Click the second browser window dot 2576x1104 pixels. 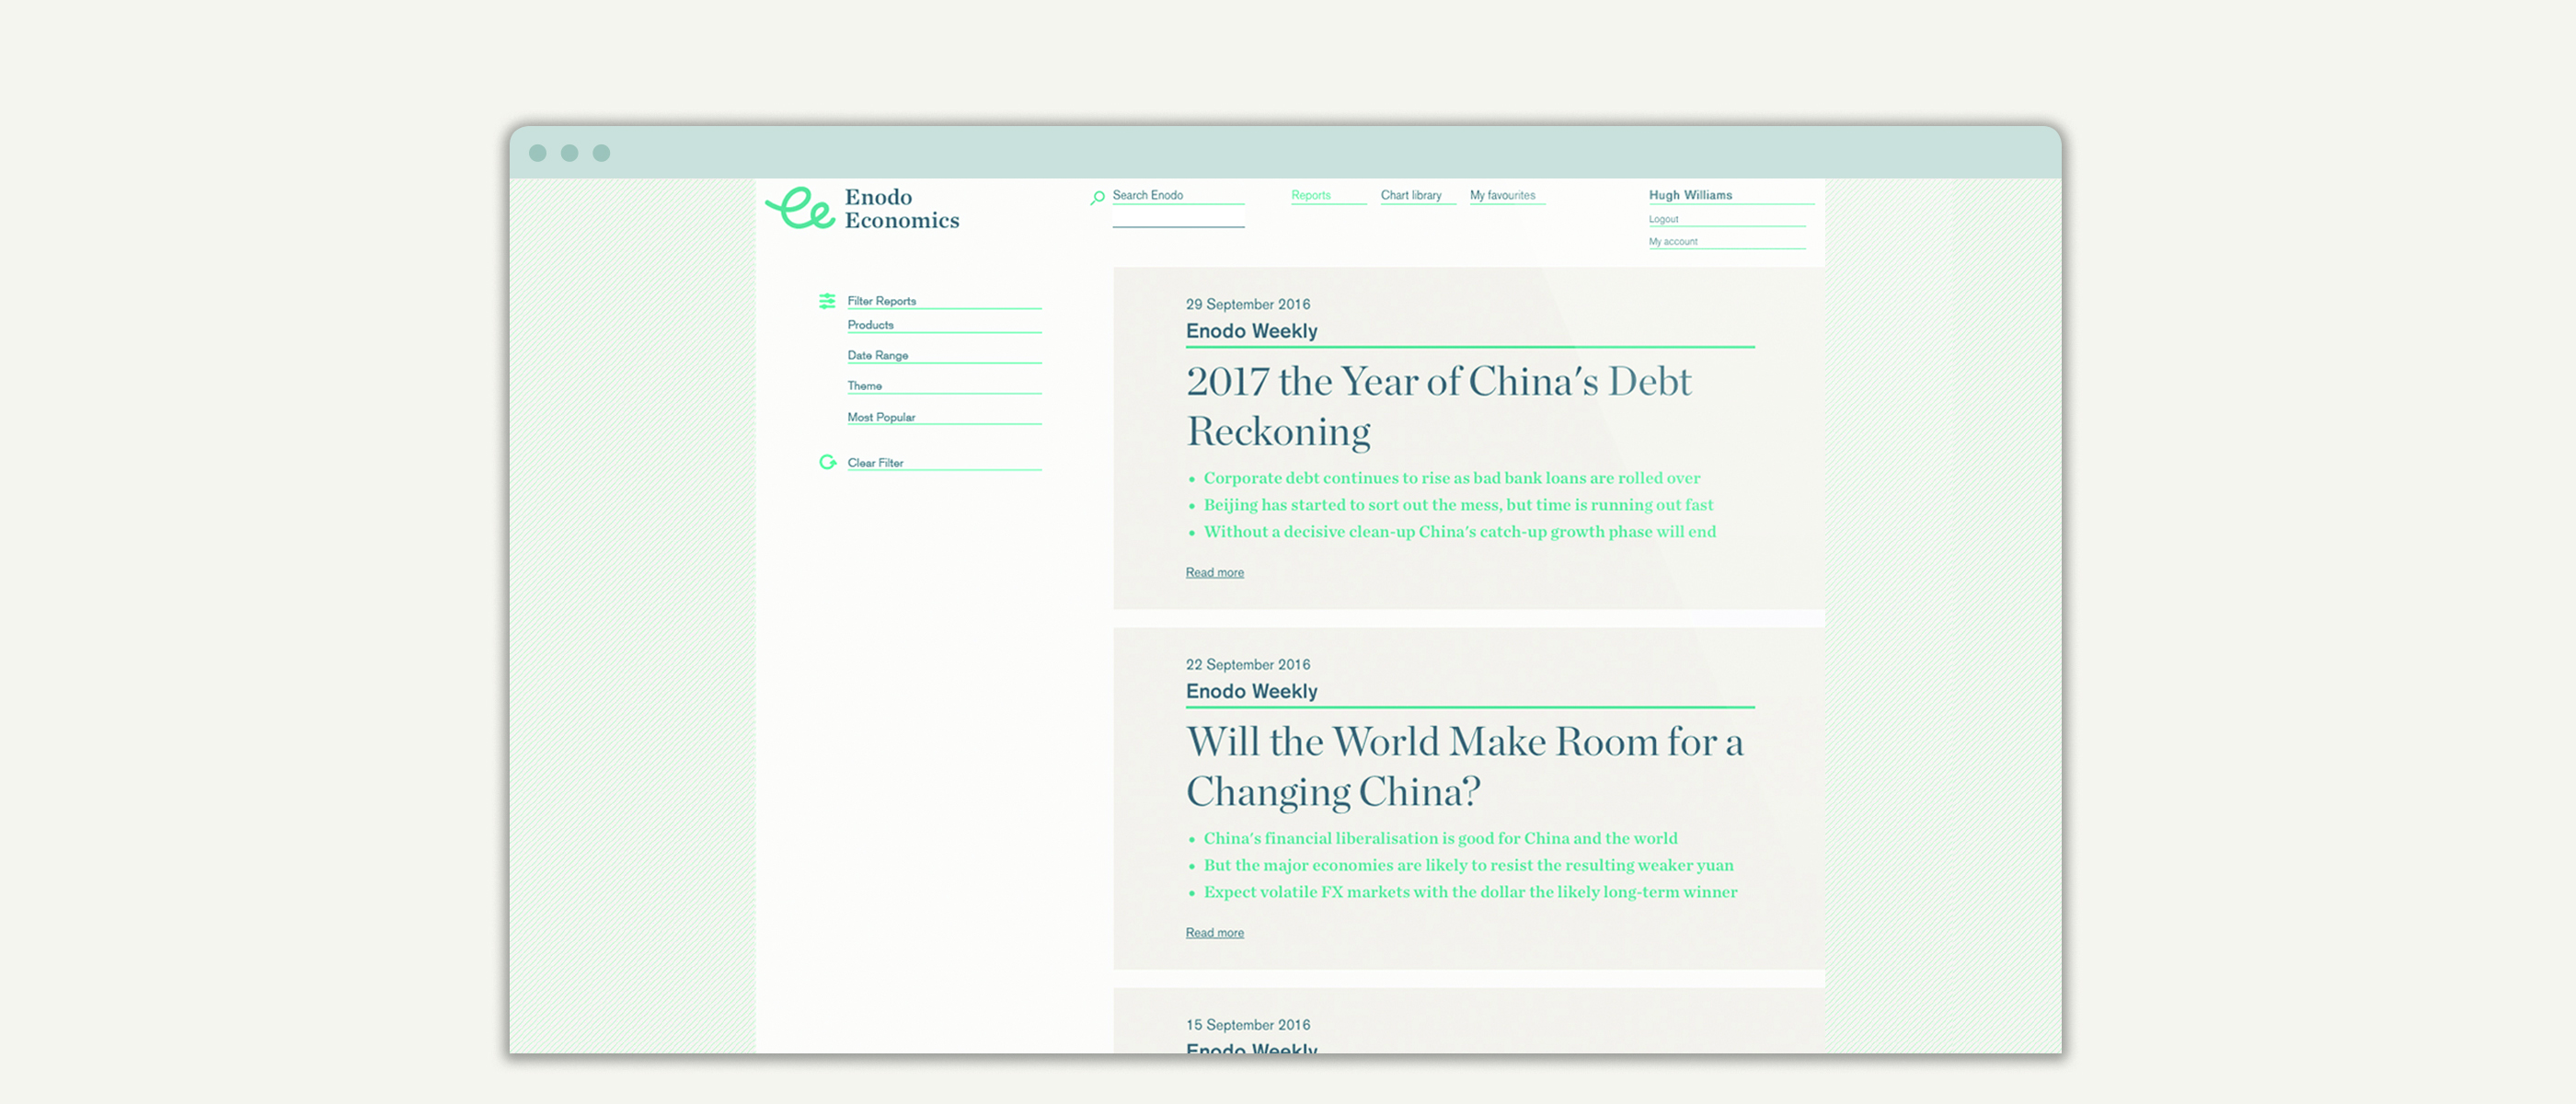(x=570, y=153)
